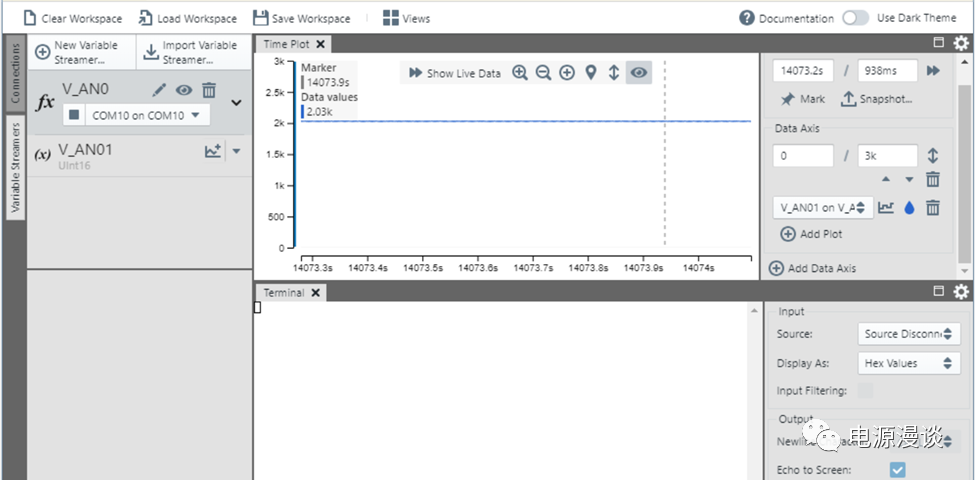975x480 pixels.
Task: Delete the V_AN01 plot entry
Action: pos(932,207)
